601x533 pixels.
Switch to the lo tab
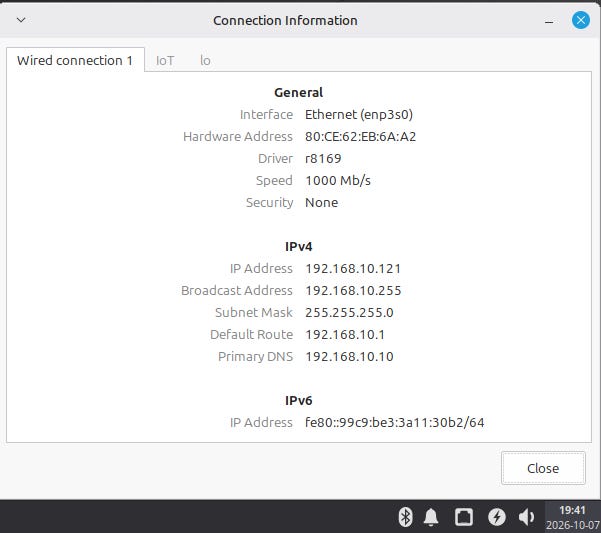tap(205, 61)
